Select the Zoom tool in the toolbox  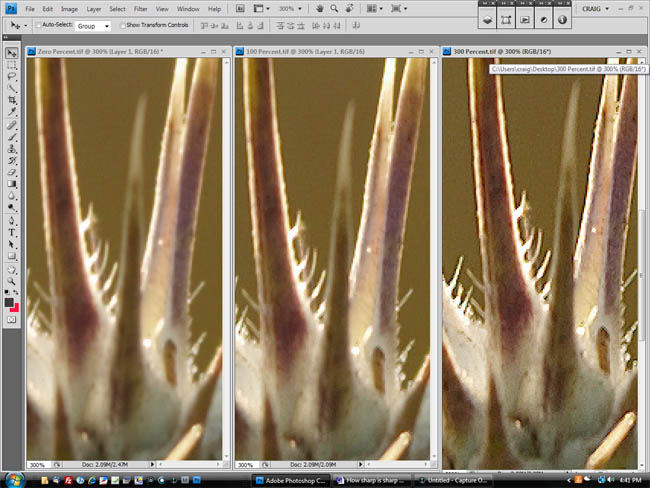tap(12, 282)
